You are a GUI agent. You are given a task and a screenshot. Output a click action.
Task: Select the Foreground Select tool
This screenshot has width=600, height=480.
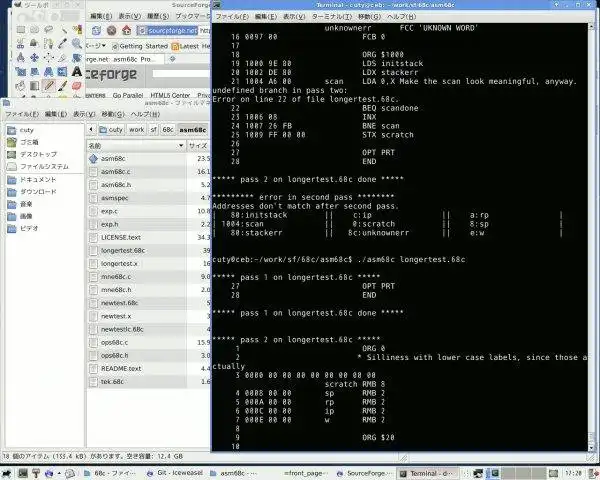point(34,43)
